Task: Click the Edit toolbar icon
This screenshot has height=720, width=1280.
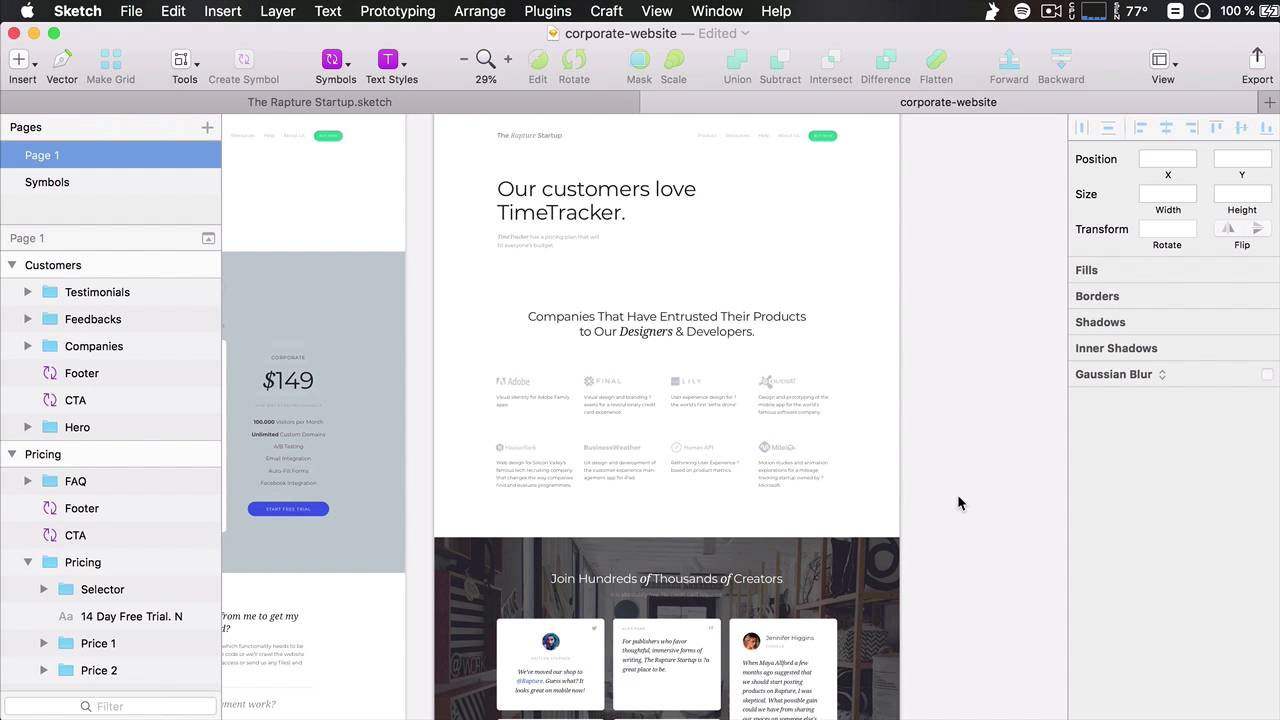Action: 538,60
